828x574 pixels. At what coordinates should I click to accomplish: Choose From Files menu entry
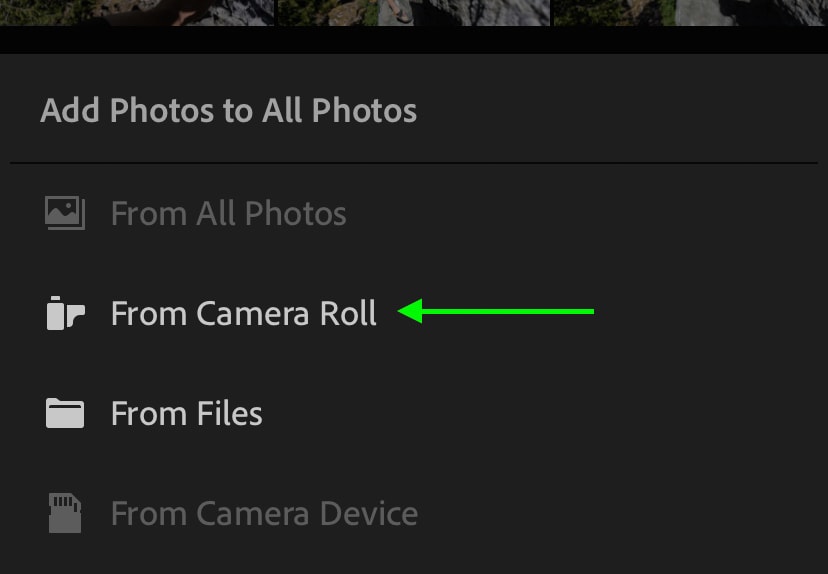(x=414, y=413)
